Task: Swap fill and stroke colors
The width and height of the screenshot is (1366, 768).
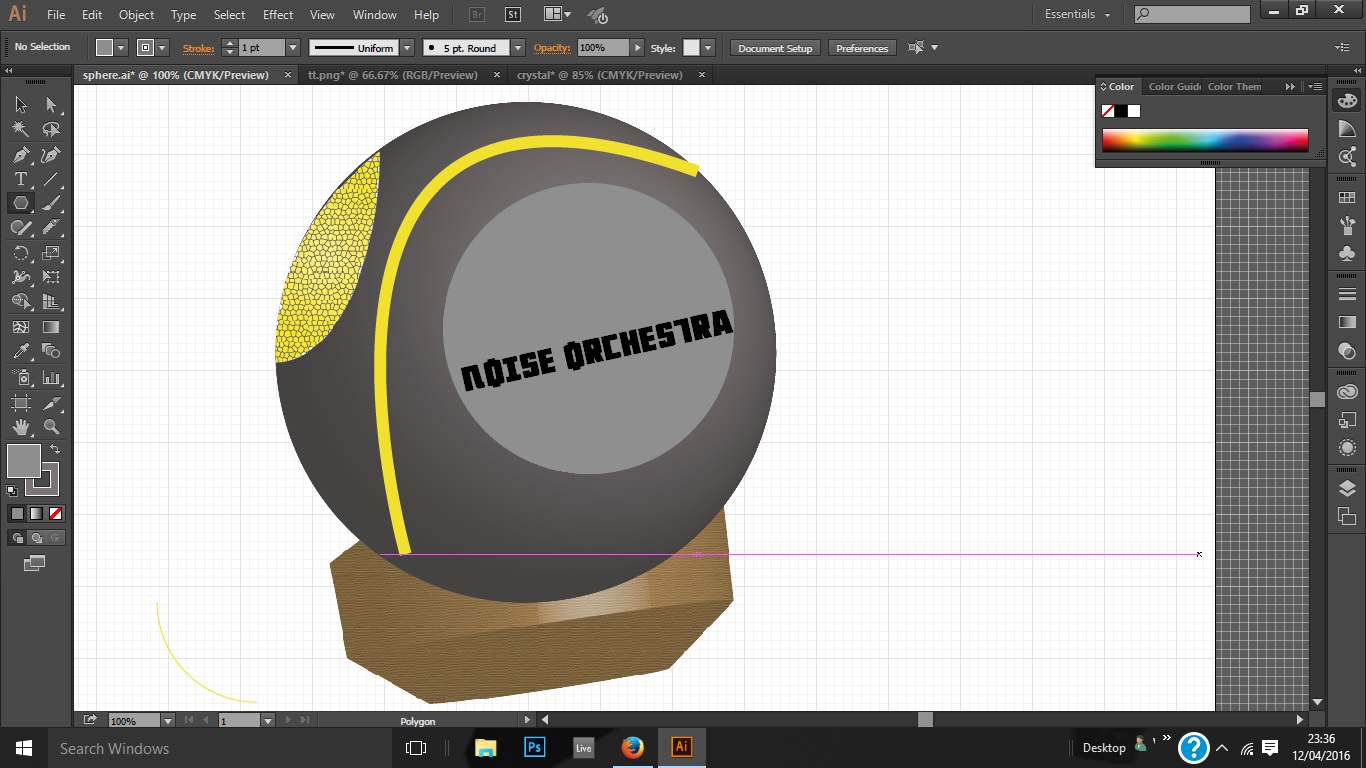Action: pos(56,450)
